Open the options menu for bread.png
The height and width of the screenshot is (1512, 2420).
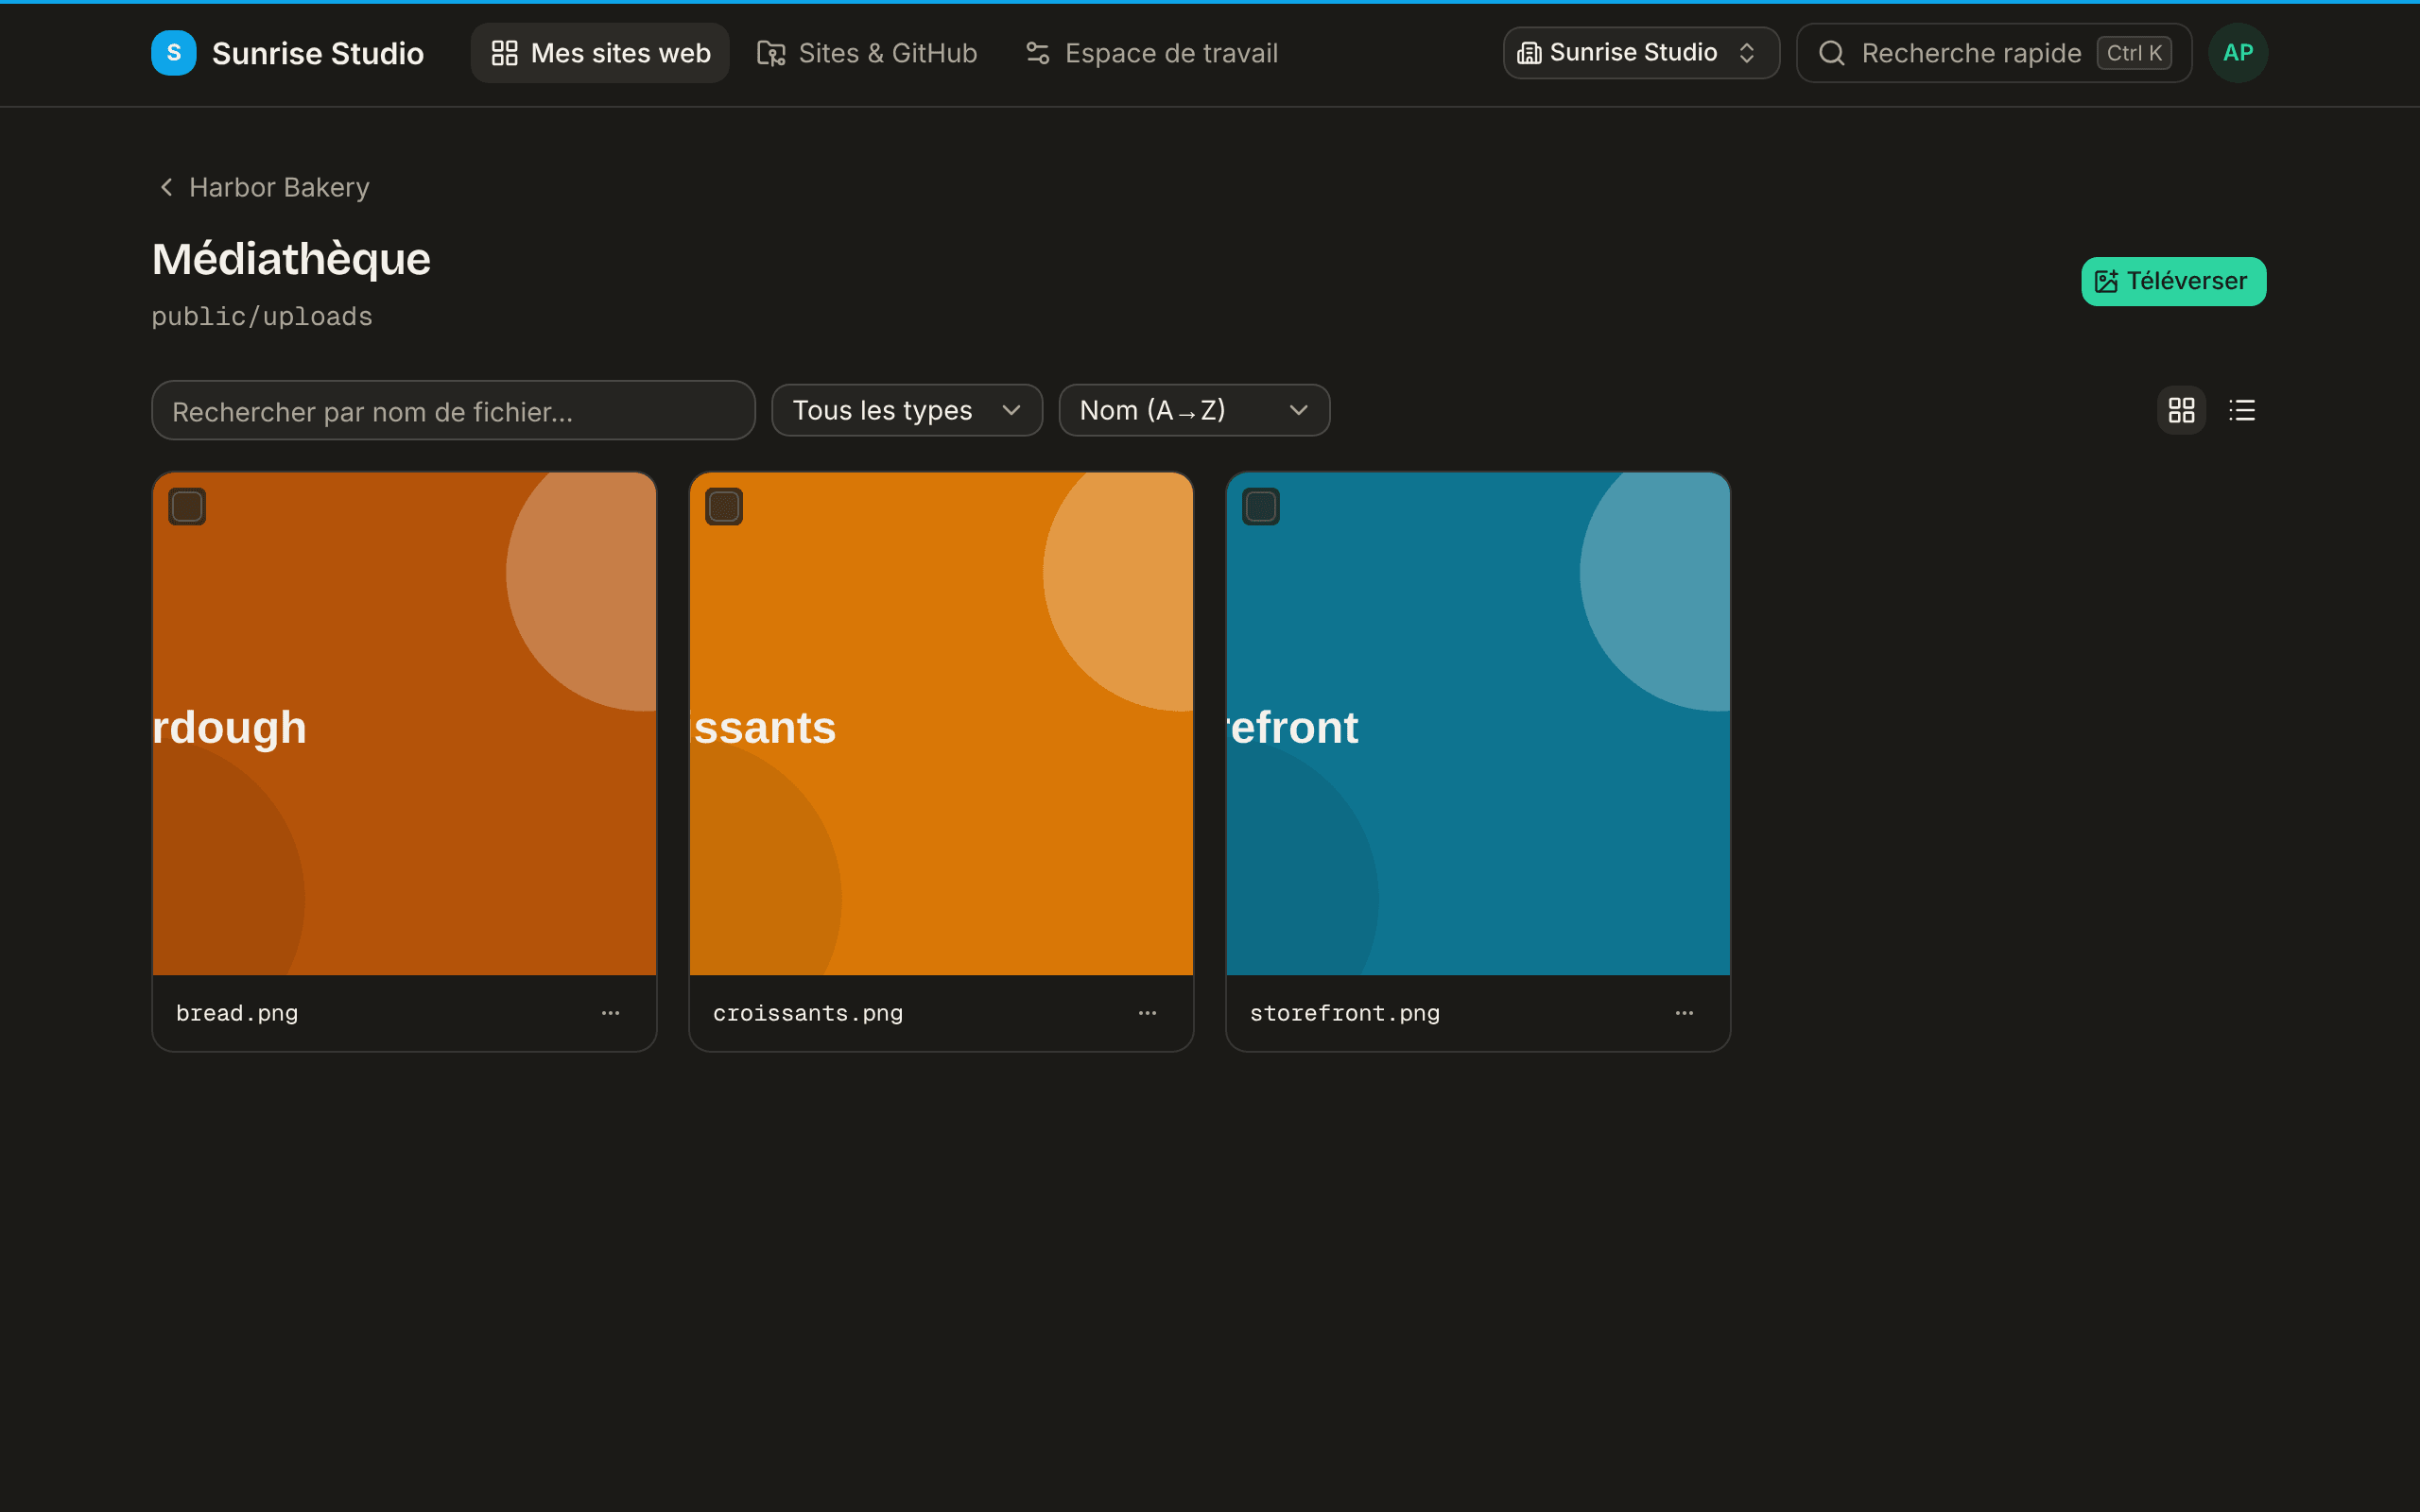[x=610, y=1013]
